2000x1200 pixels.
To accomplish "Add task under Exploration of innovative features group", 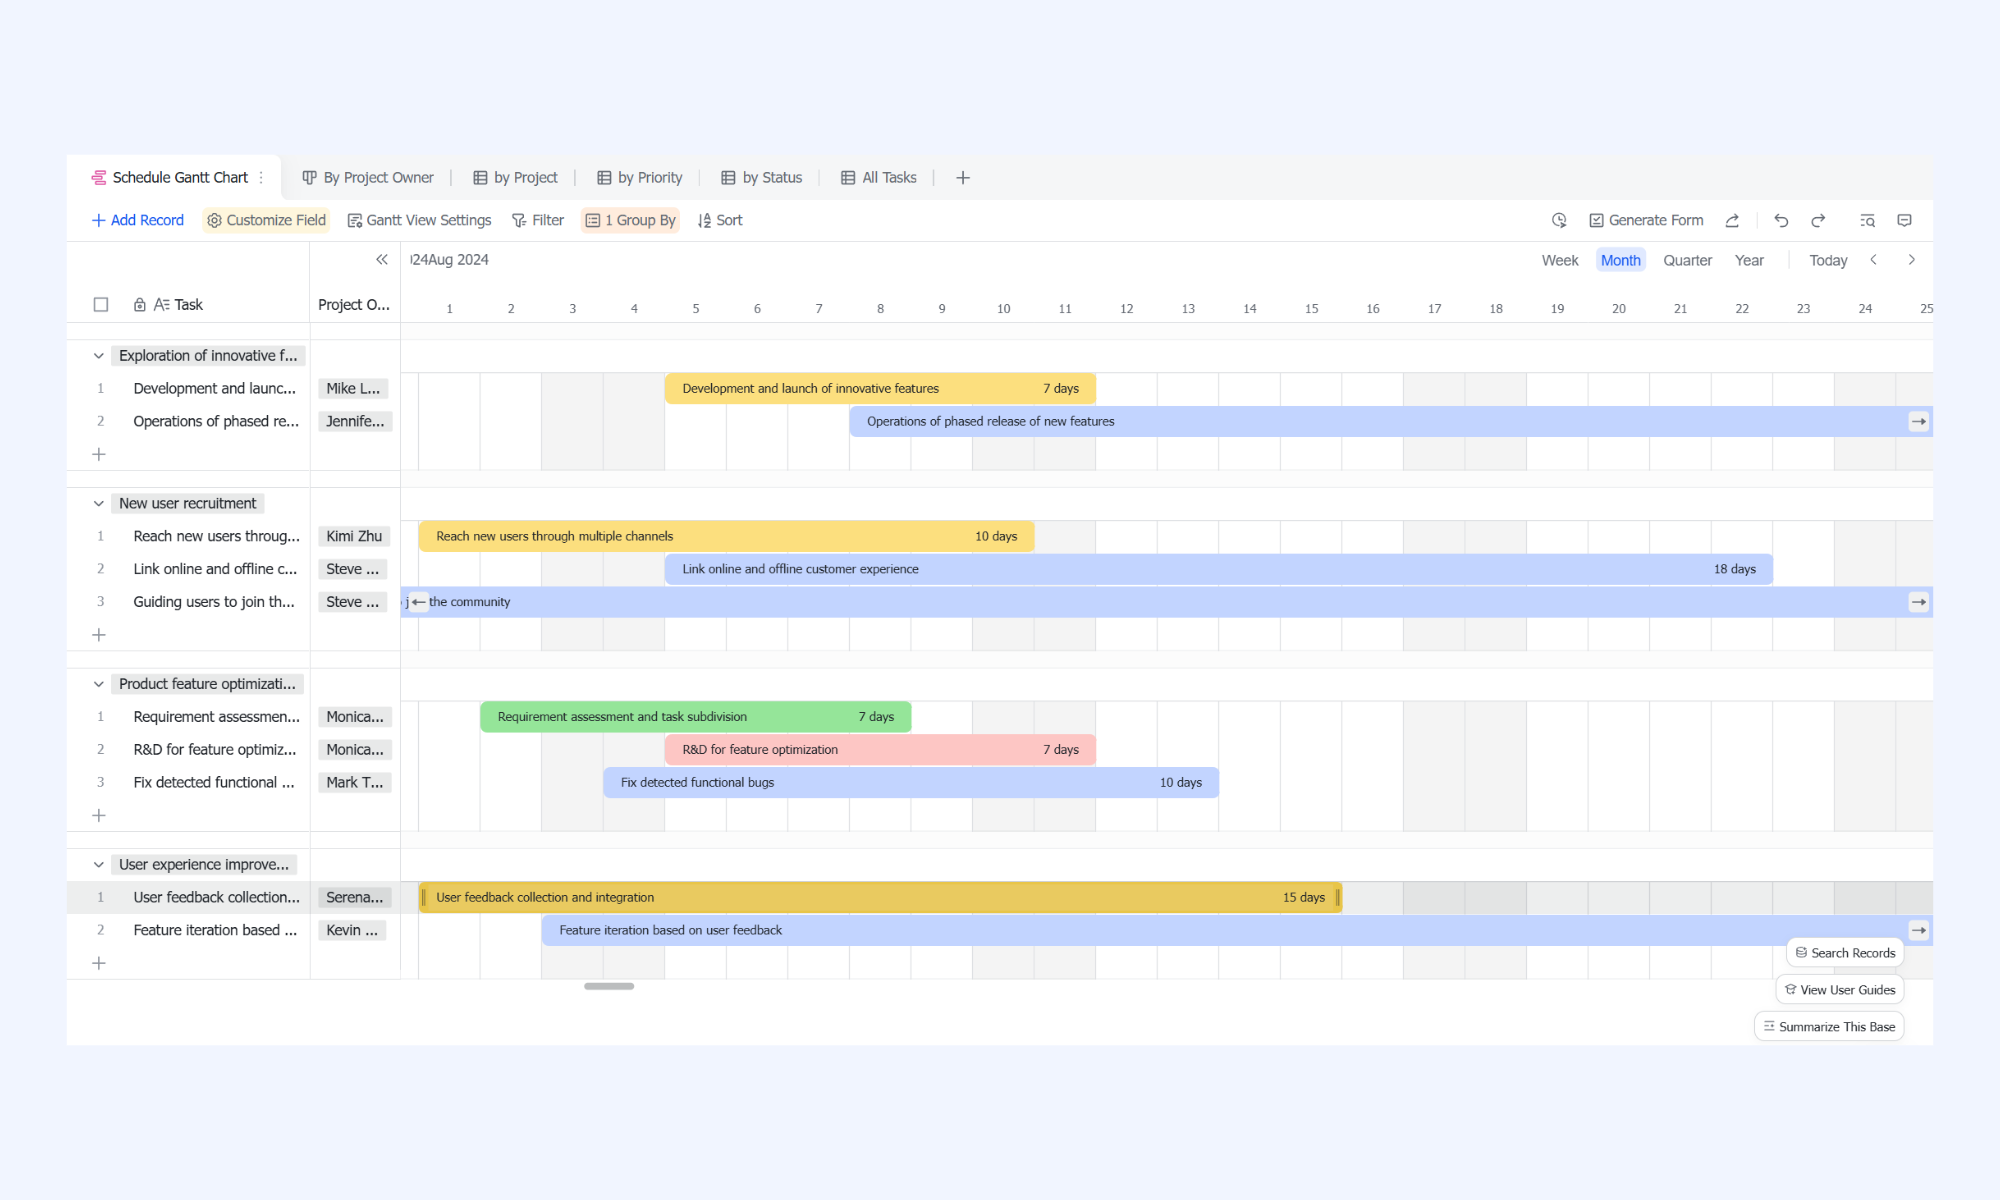I will coord(99,454).
